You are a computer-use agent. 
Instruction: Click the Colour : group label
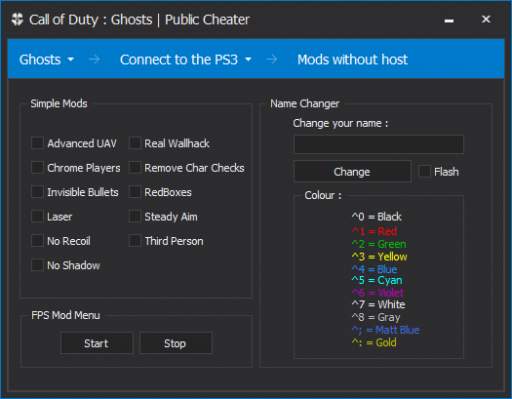[323, 195]
